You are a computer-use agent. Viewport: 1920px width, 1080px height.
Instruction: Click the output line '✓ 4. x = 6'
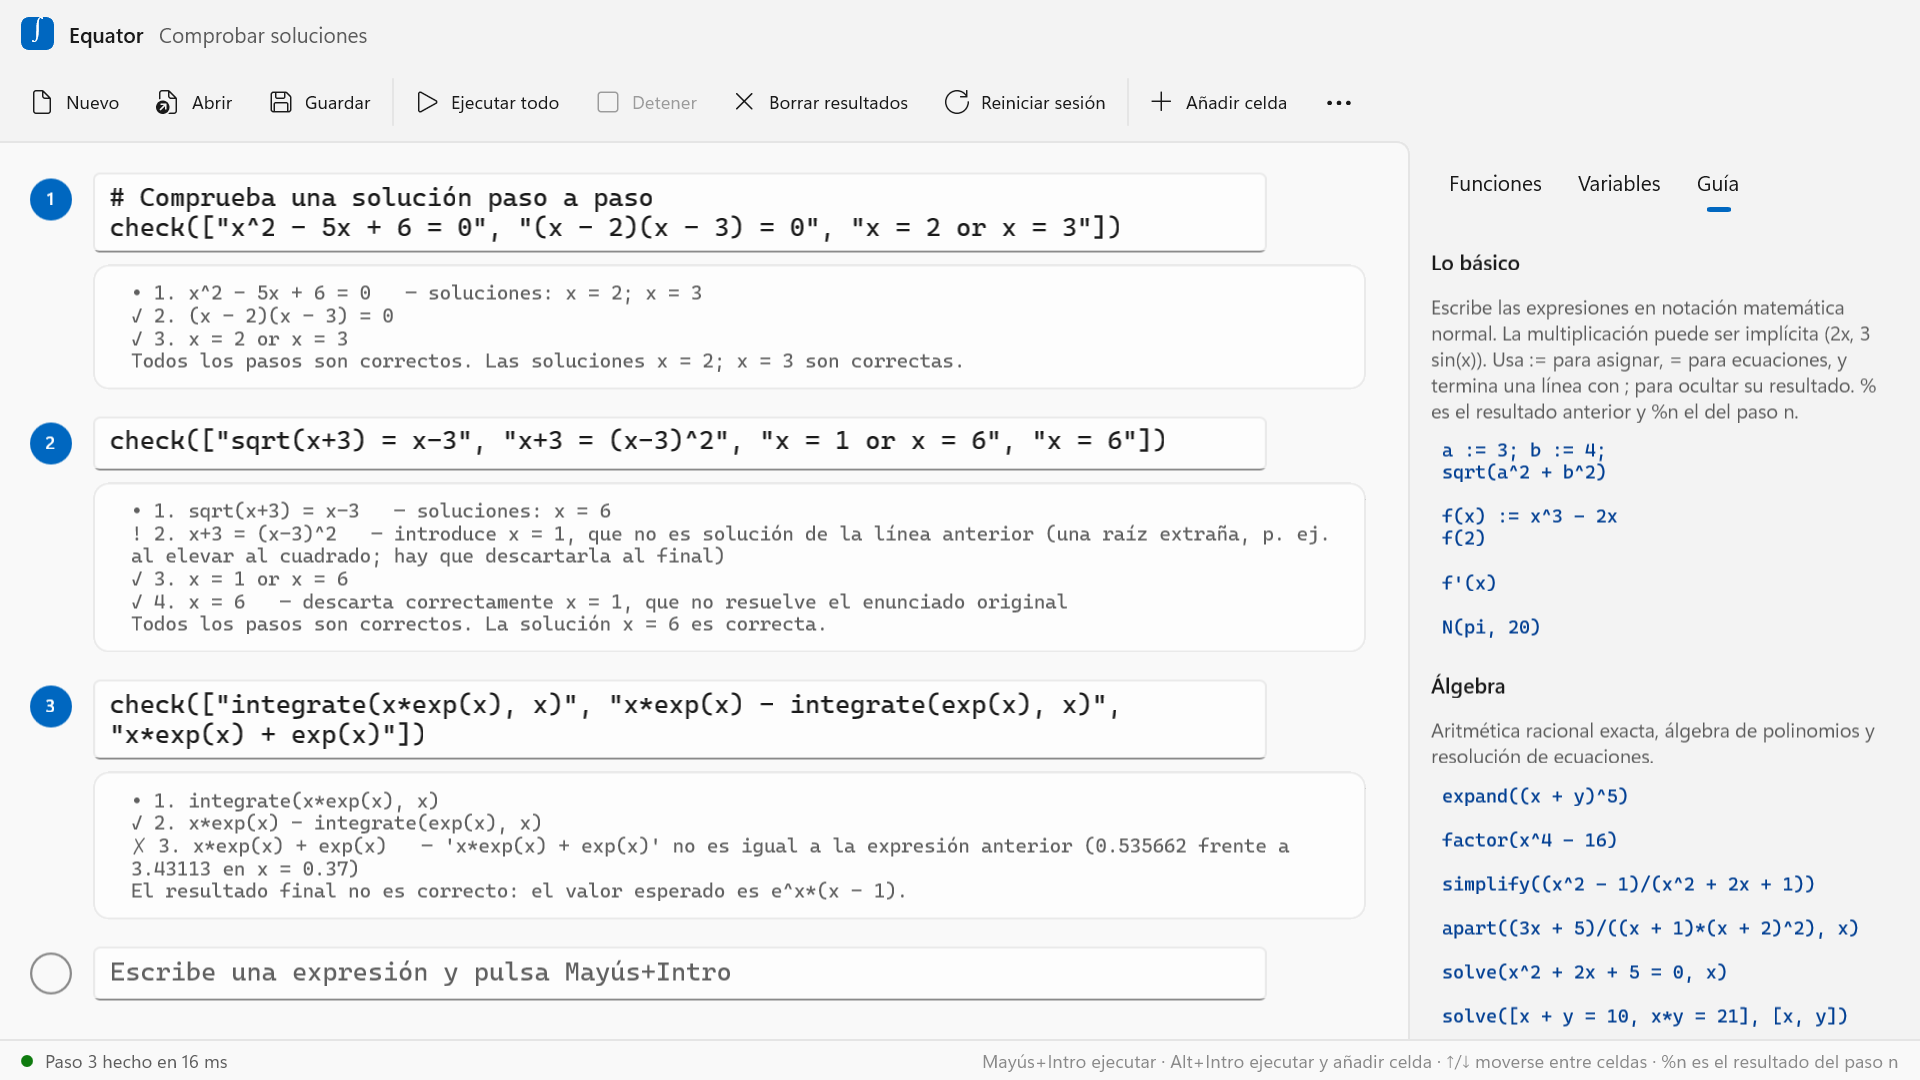[x=599, y=602]
